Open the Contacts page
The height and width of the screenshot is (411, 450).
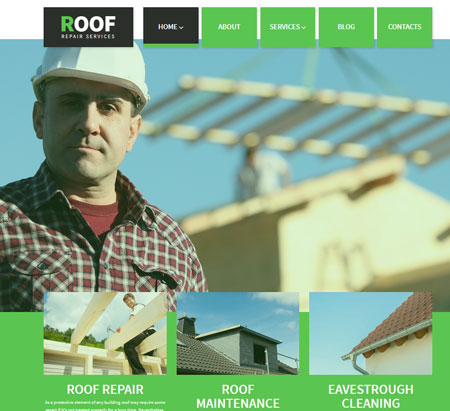[405, 27]
